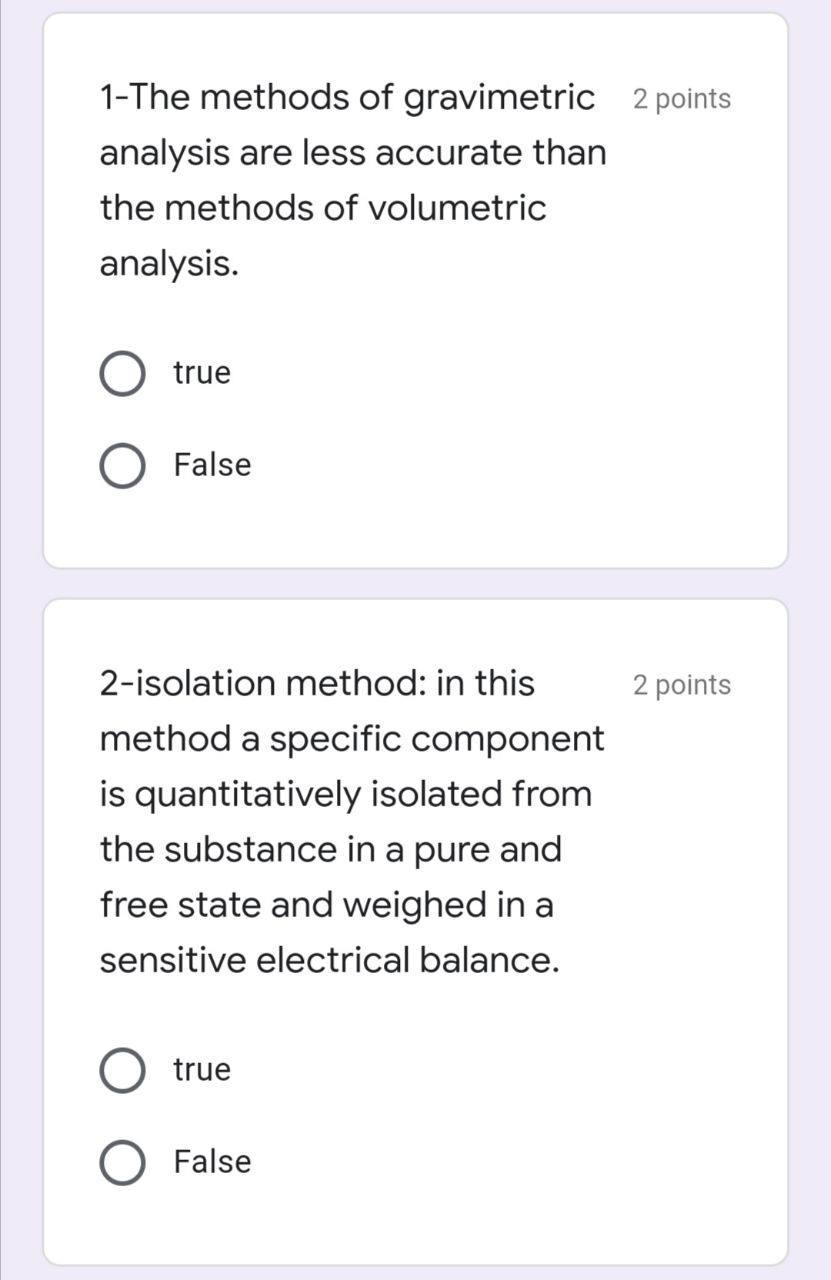Choose False on the second quiz question

[121, 1161]
